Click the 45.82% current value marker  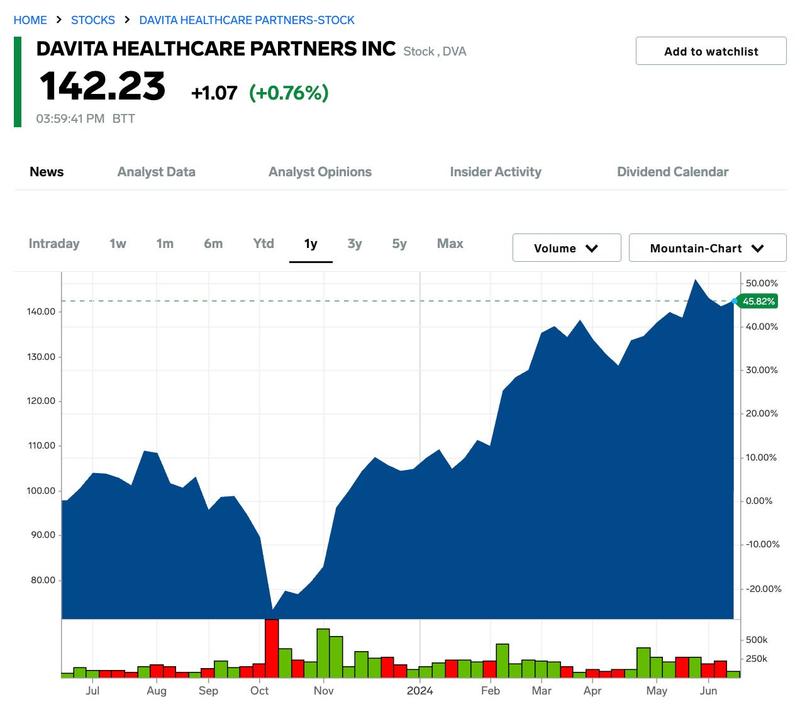click(758, 301)
